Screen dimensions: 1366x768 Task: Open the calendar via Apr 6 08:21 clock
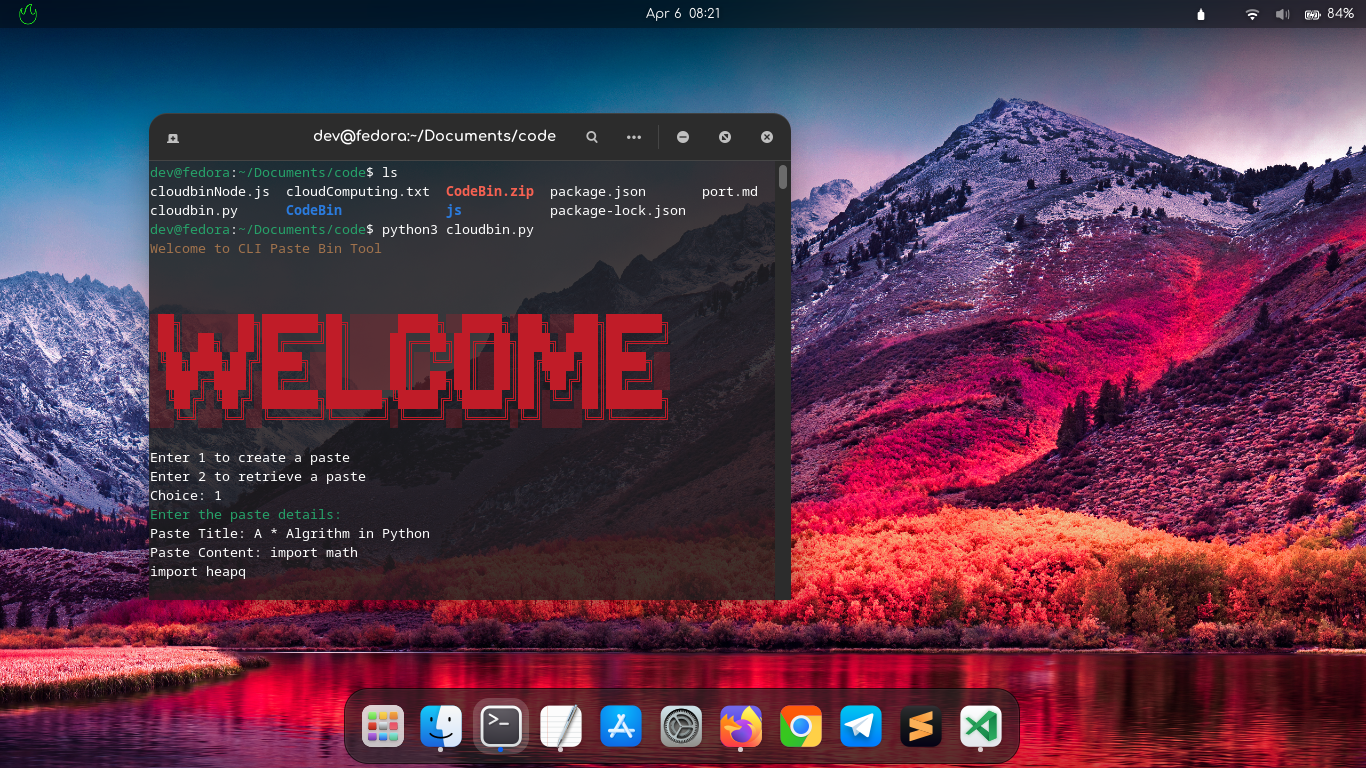683,14
